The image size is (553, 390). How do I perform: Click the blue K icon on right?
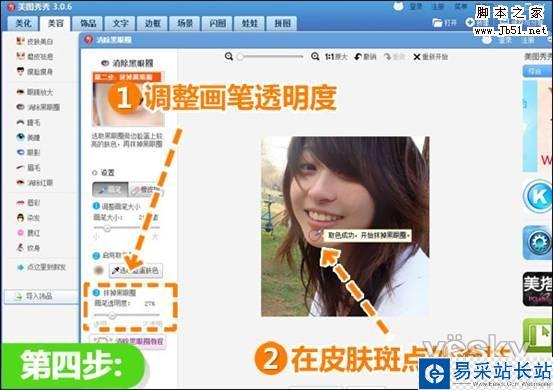pyautogui.click(x=538, y=196)
